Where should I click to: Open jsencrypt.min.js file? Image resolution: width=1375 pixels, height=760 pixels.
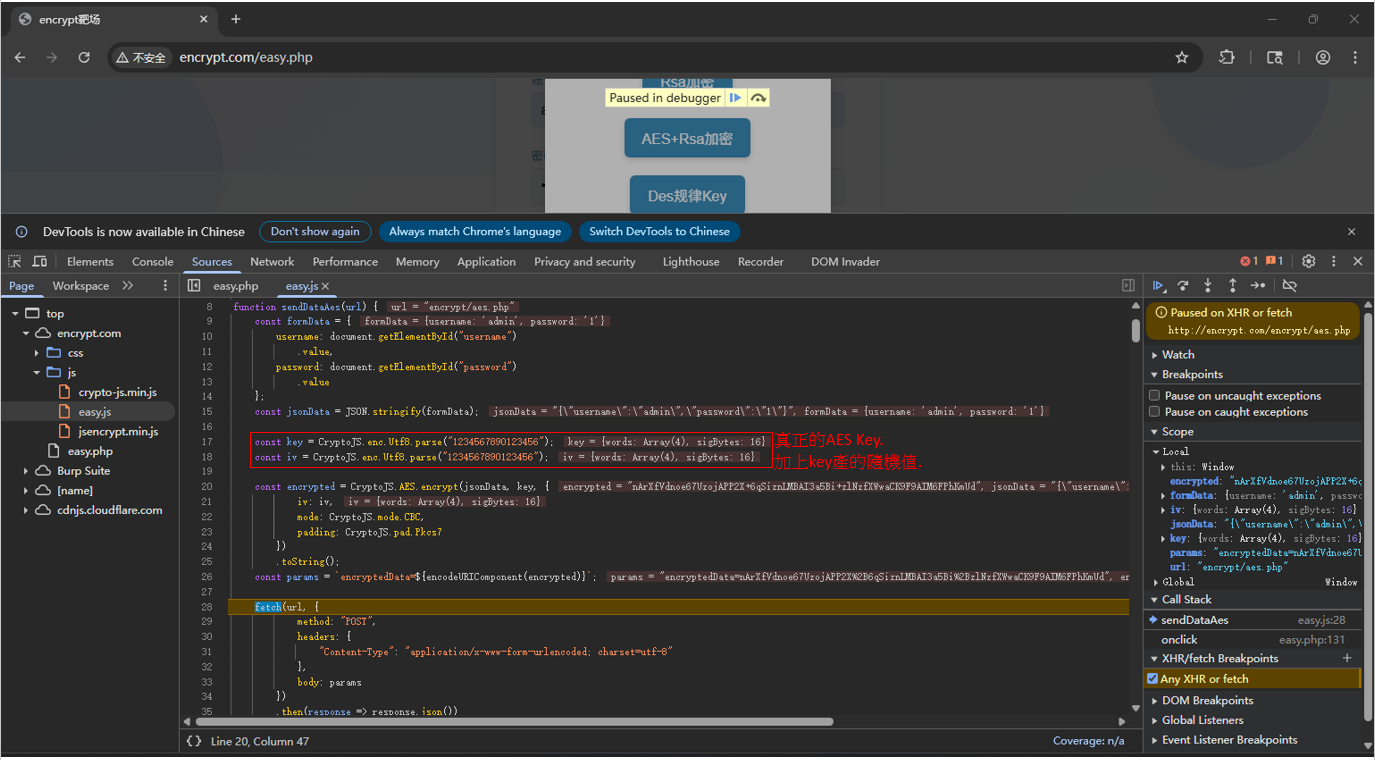117,431
